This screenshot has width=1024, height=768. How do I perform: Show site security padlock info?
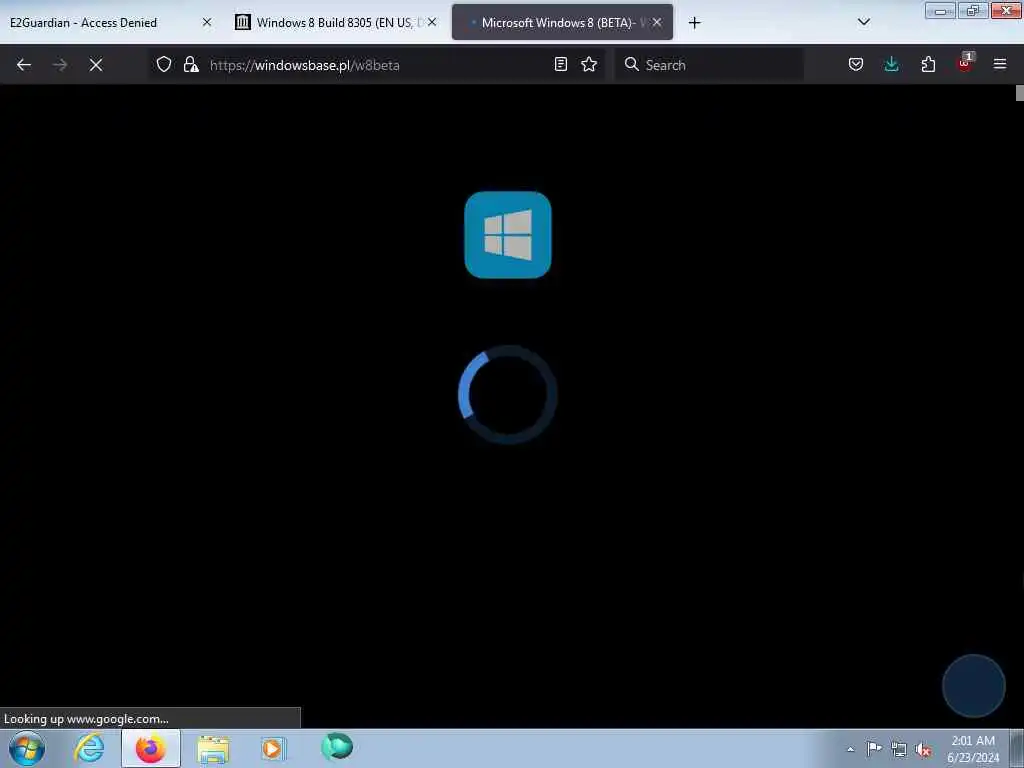coord(191,64)
